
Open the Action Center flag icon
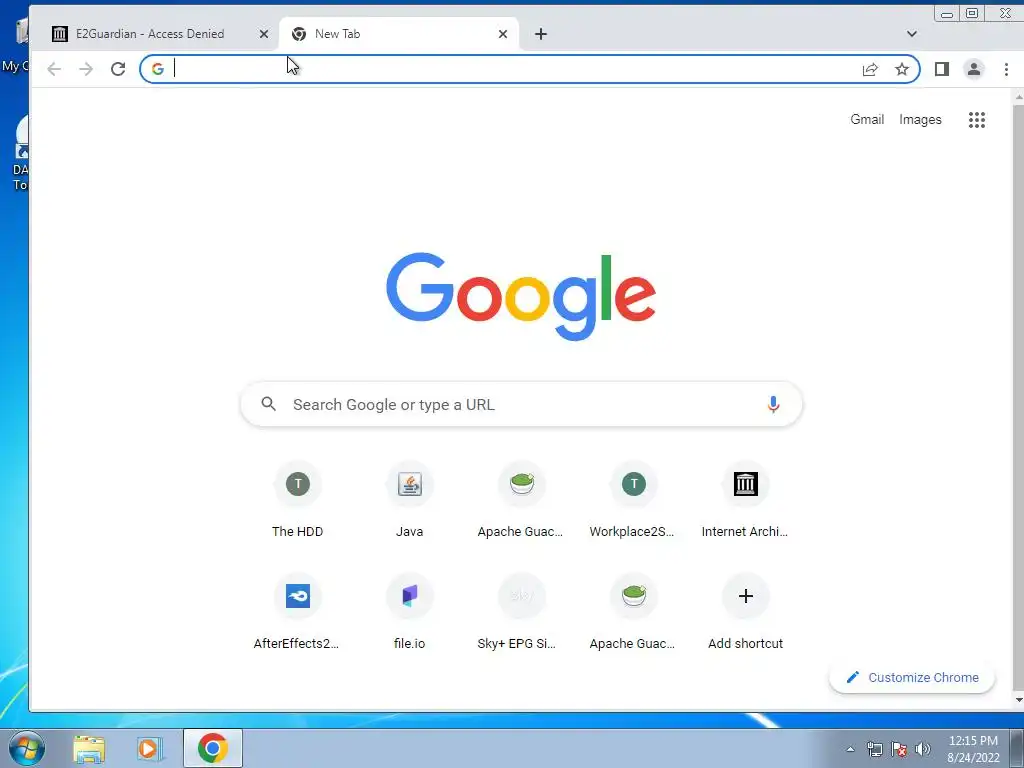coord(899,749)
